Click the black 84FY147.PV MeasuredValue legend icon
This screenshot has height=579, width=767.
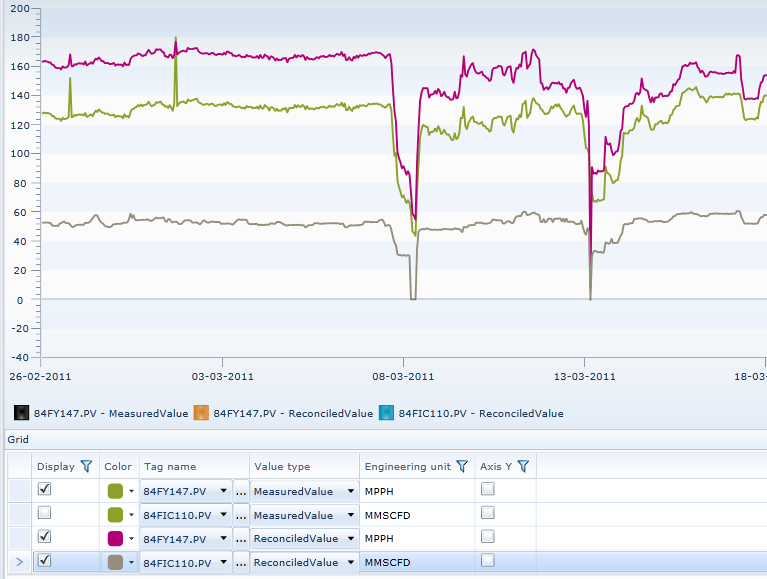(x=22, y=413)
